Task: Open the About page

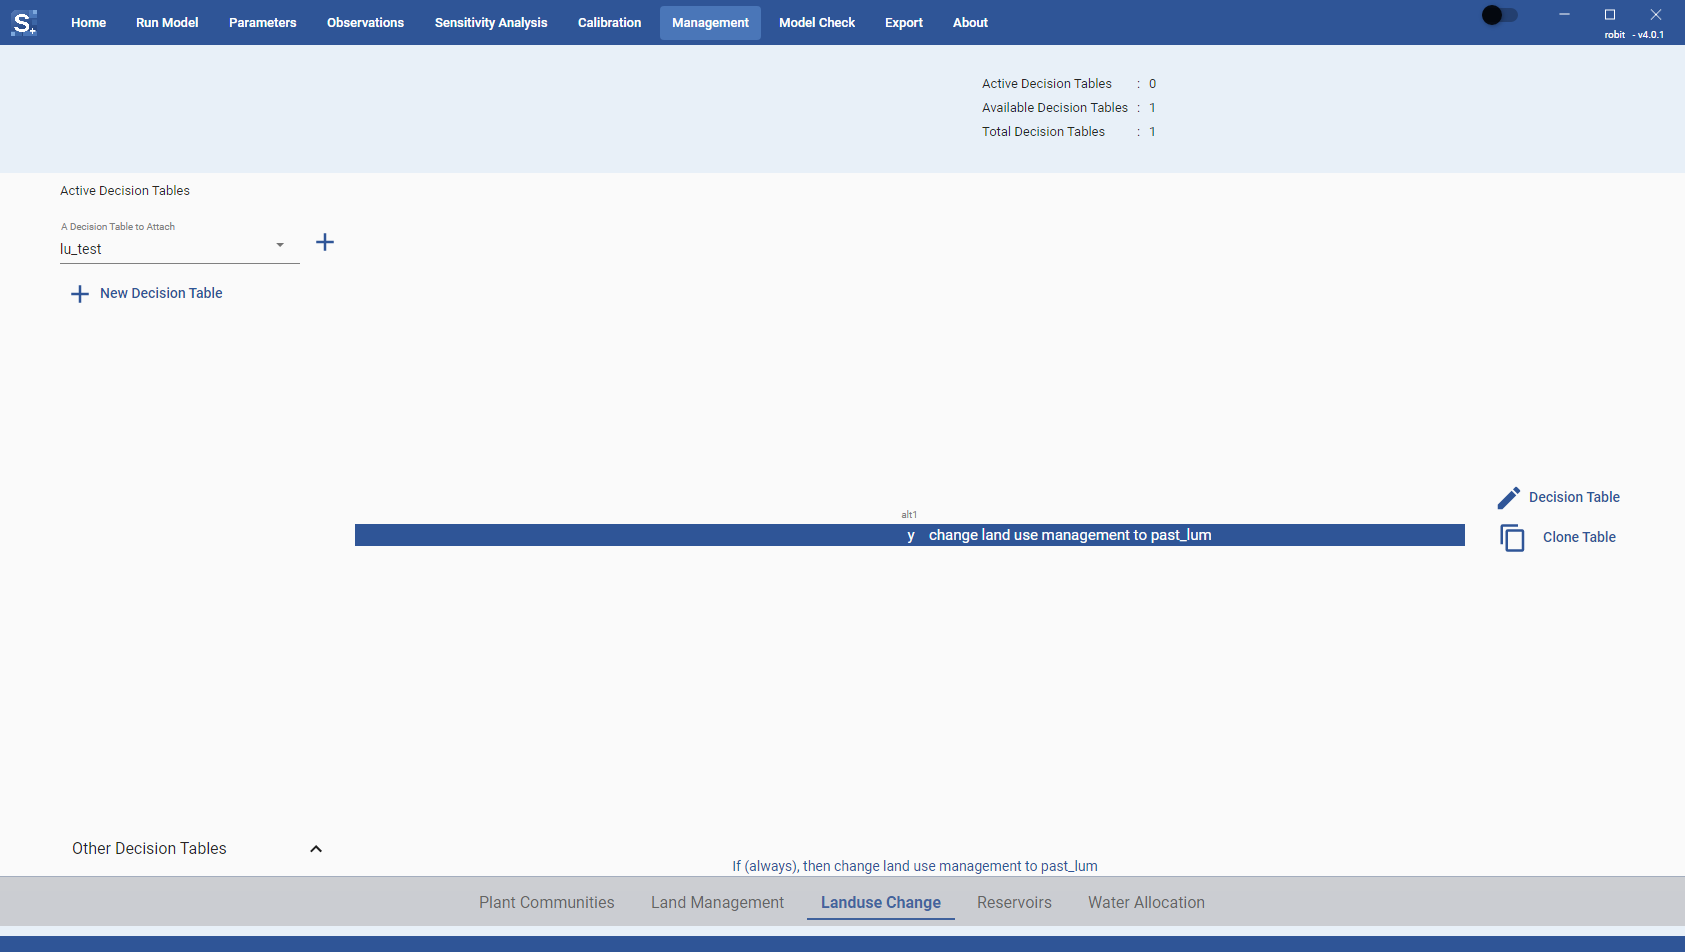Action: pos(970,23)
